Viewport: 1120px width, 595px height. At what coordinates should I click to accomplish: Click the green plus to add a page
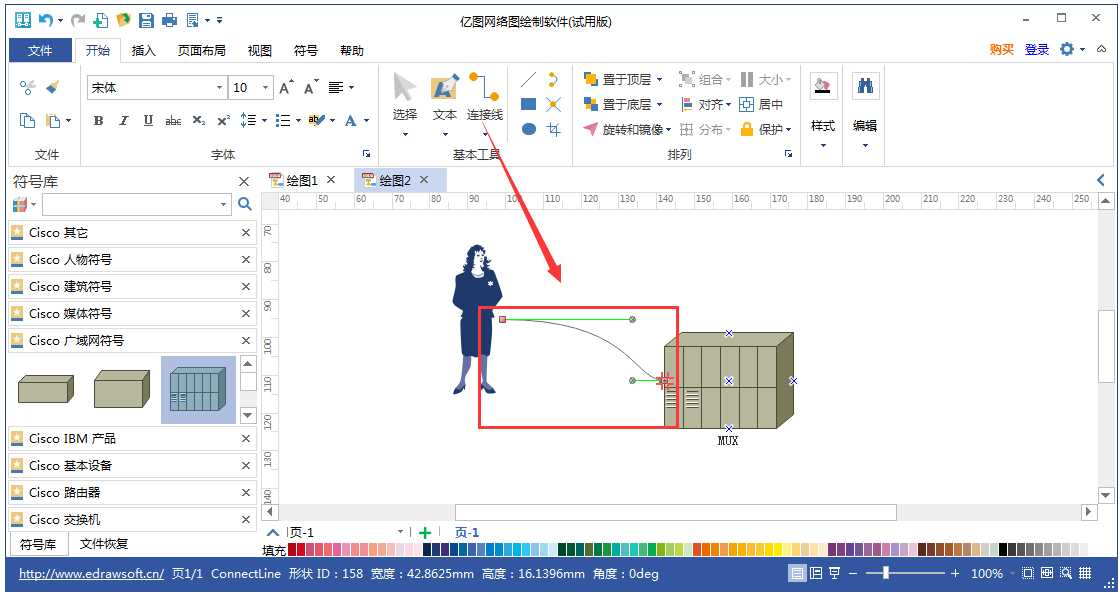click(x=423, y=532)
